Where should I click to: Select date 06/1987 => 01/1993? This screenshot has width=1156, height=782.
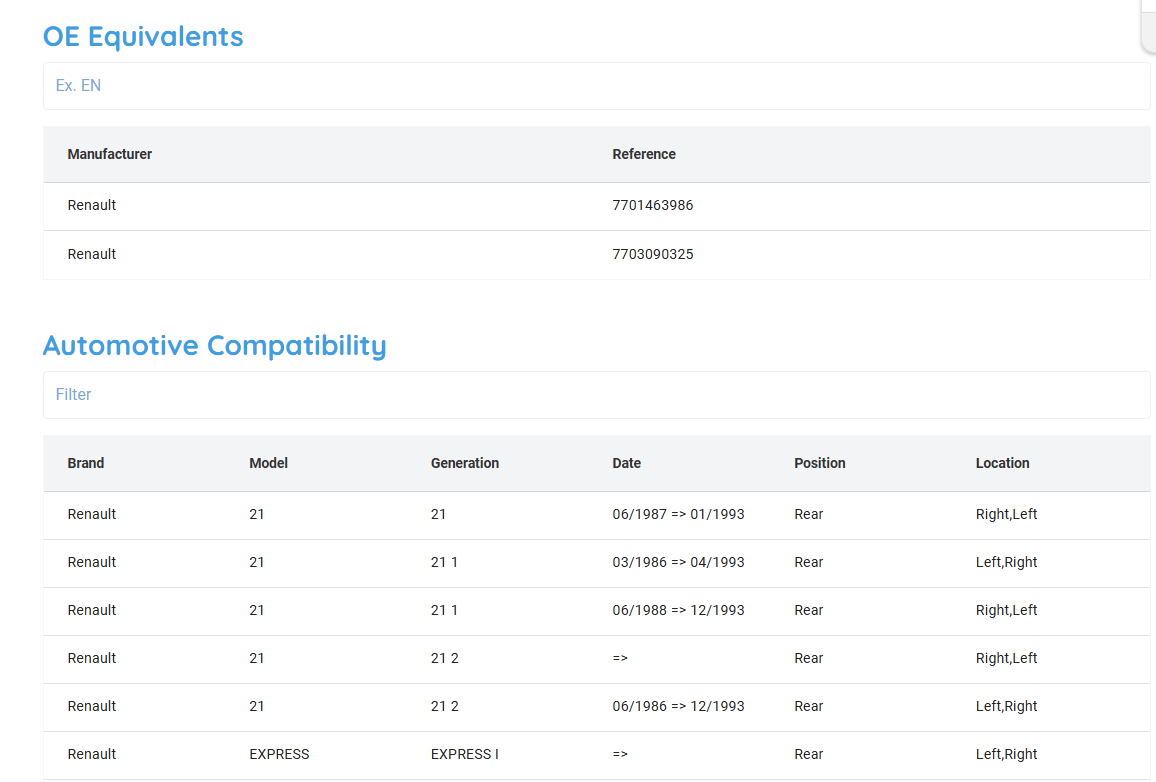tap(678, 514)
